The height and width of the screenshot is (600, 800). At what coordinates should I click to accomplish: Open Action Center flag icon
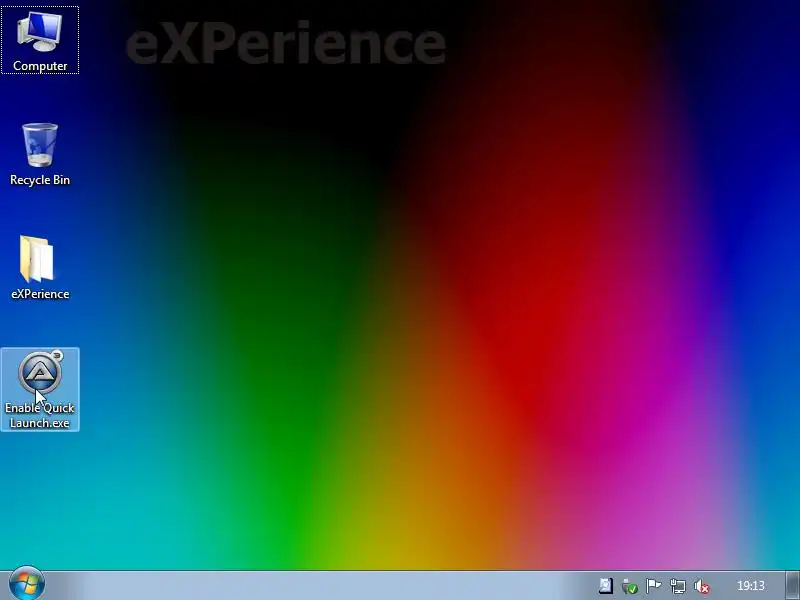click(x=654, y=586)
